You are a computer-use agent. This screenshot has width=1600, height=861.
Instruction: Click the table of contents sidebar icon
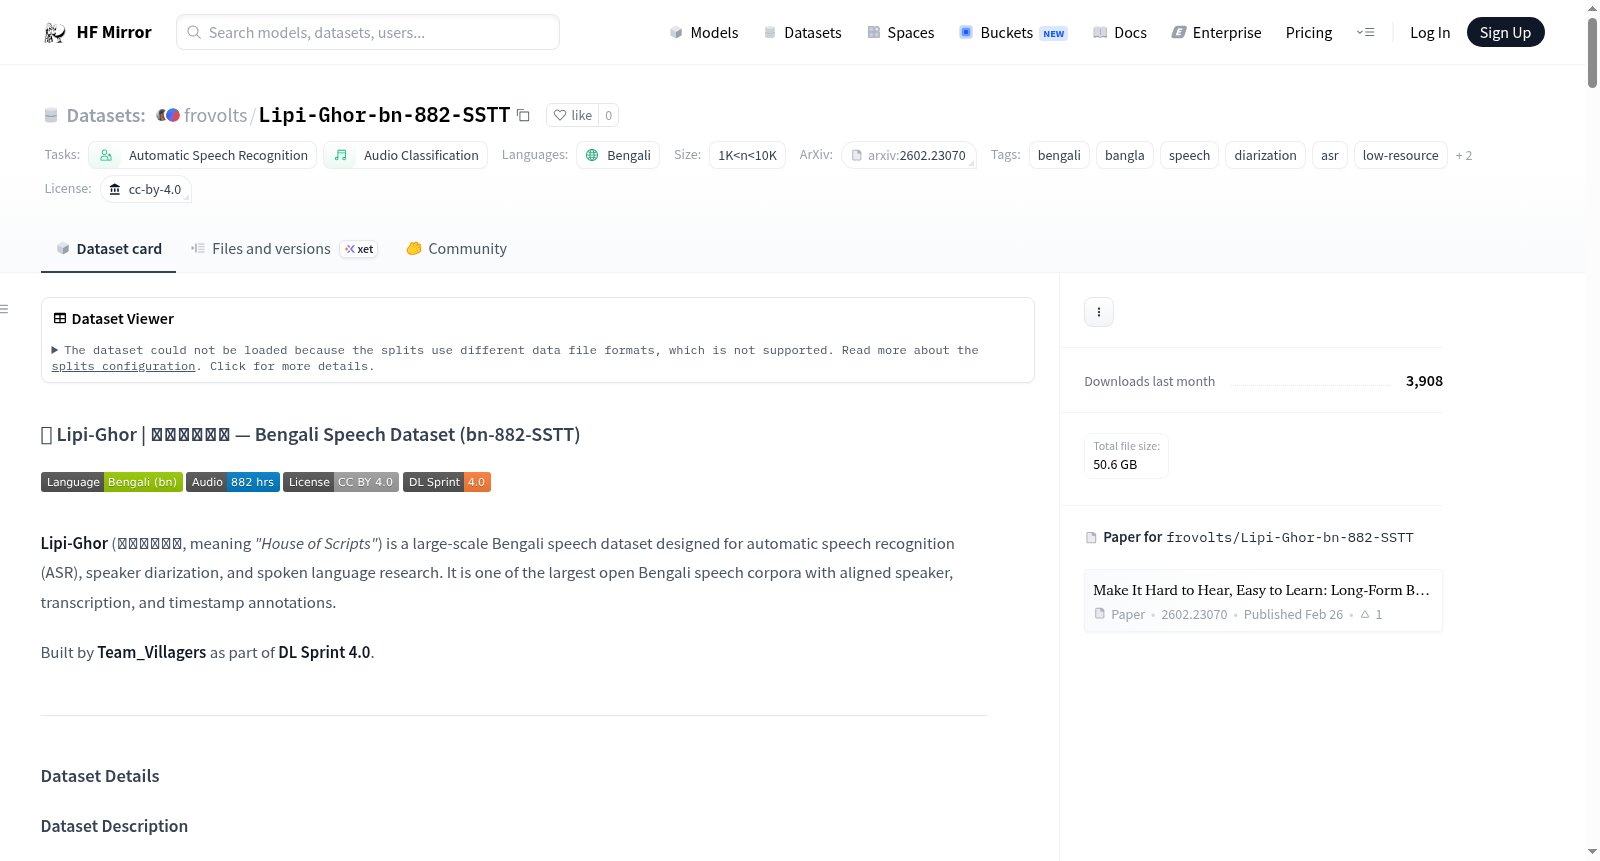click(x=4, y=309)
